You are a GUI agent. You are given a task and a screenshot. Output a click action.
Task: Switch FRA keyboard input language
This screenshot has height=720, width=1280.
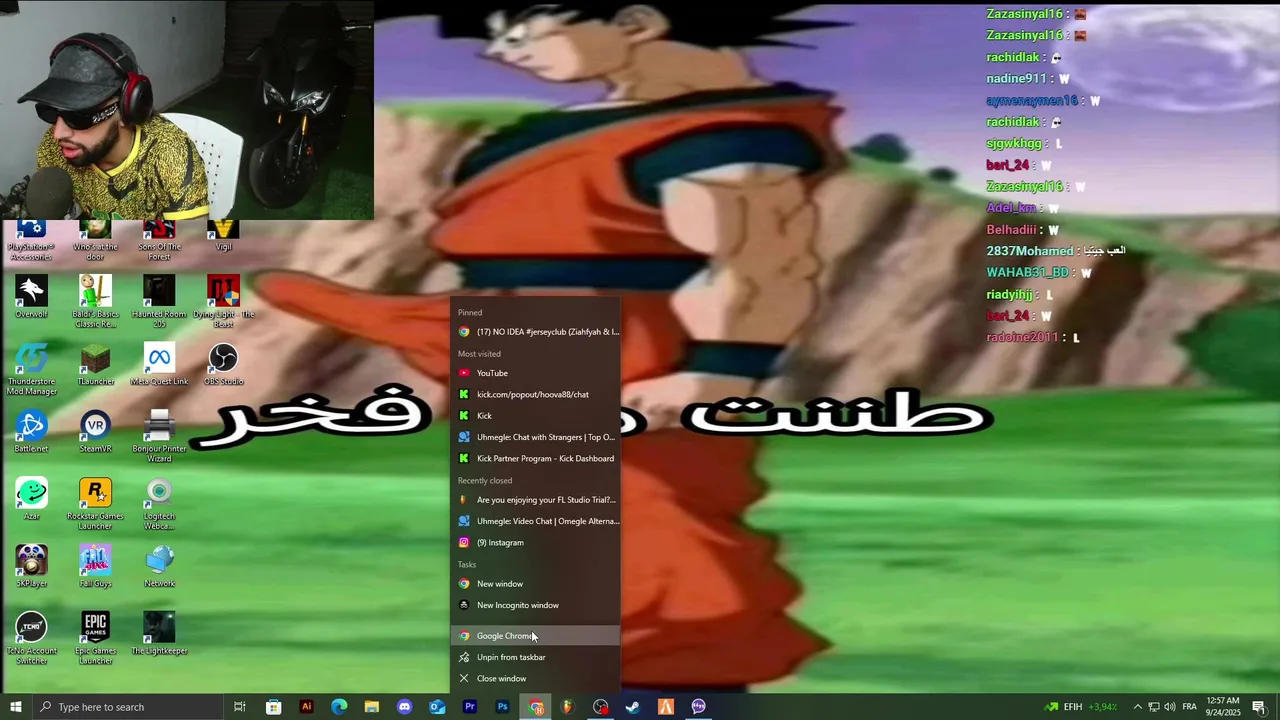pos(1189,707)
